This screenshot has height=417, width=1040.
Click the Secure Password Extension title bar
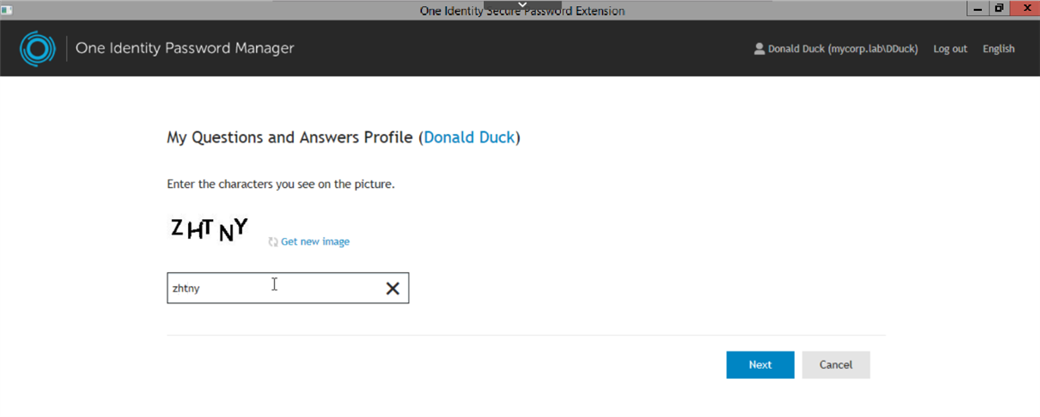(522, 11)
